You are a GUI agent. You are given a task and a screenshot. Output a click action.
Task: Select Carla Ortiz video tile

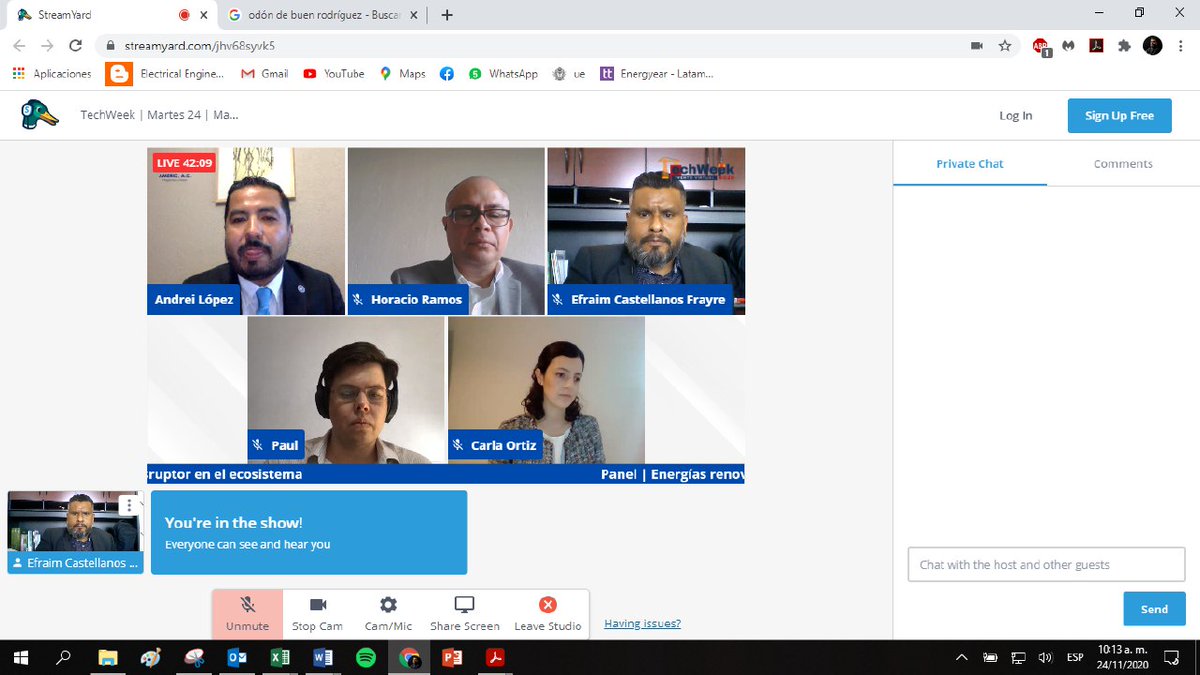point(546,390)
